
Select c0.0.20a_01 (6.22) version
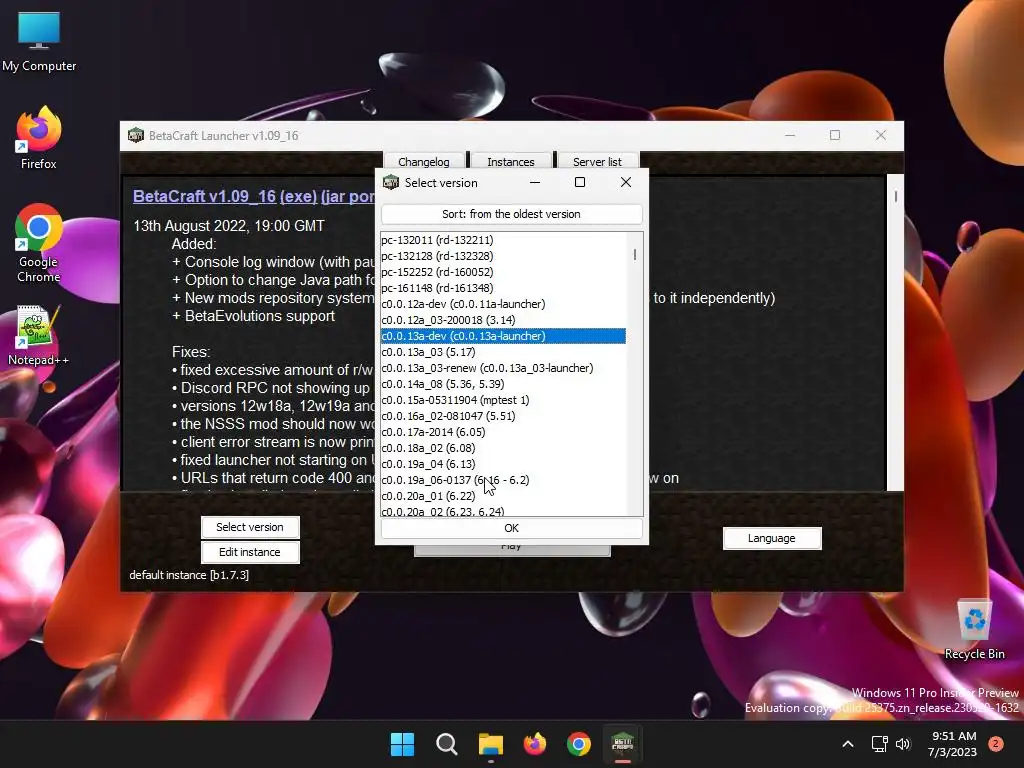[x=504, y=496]
